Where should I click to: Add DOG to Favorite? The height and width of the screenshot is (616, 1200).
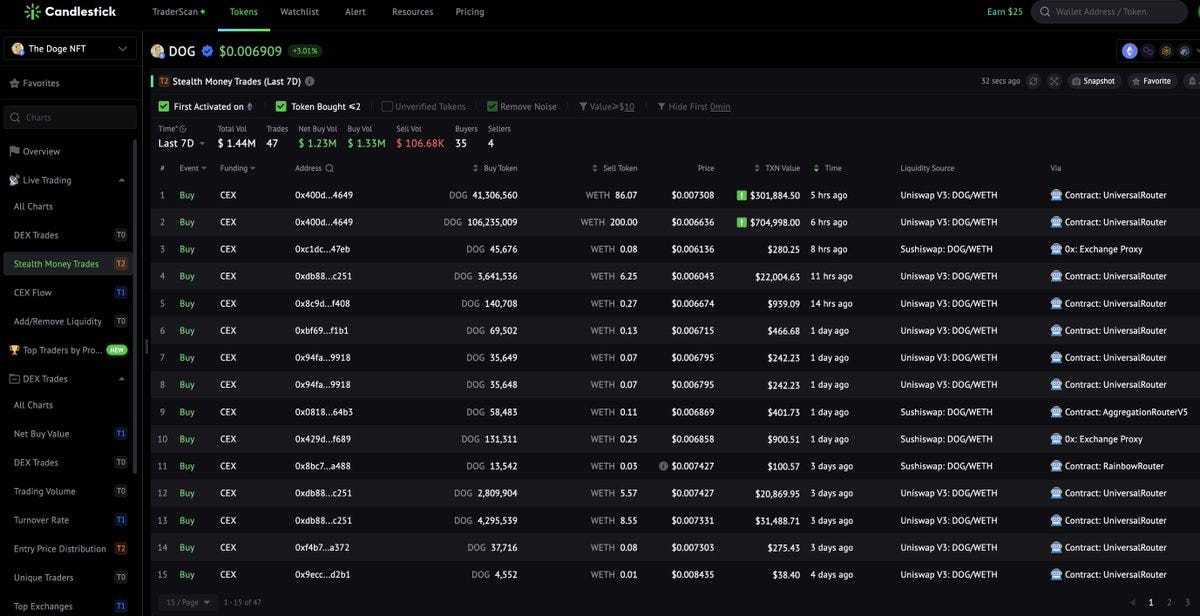tap(1152, 81)
